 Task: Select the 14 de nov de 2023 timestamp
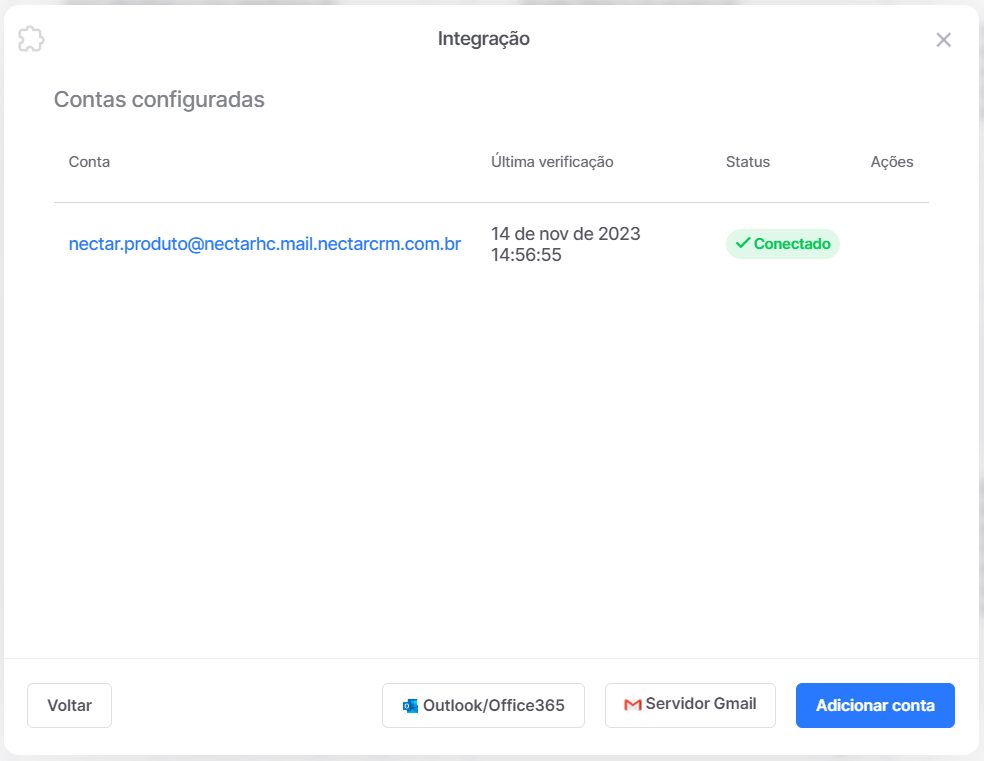pos(565,244)
